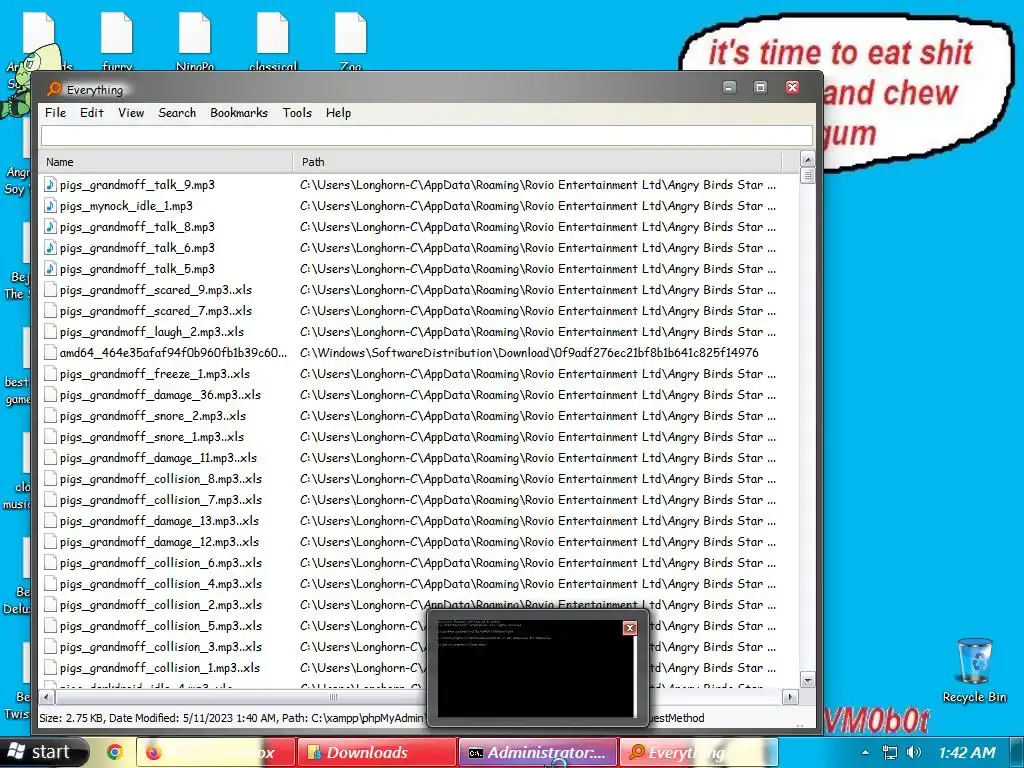1024x768 pixels.
Task: Click the down arrow of results scrollbar
Action: tap(807, 680)
